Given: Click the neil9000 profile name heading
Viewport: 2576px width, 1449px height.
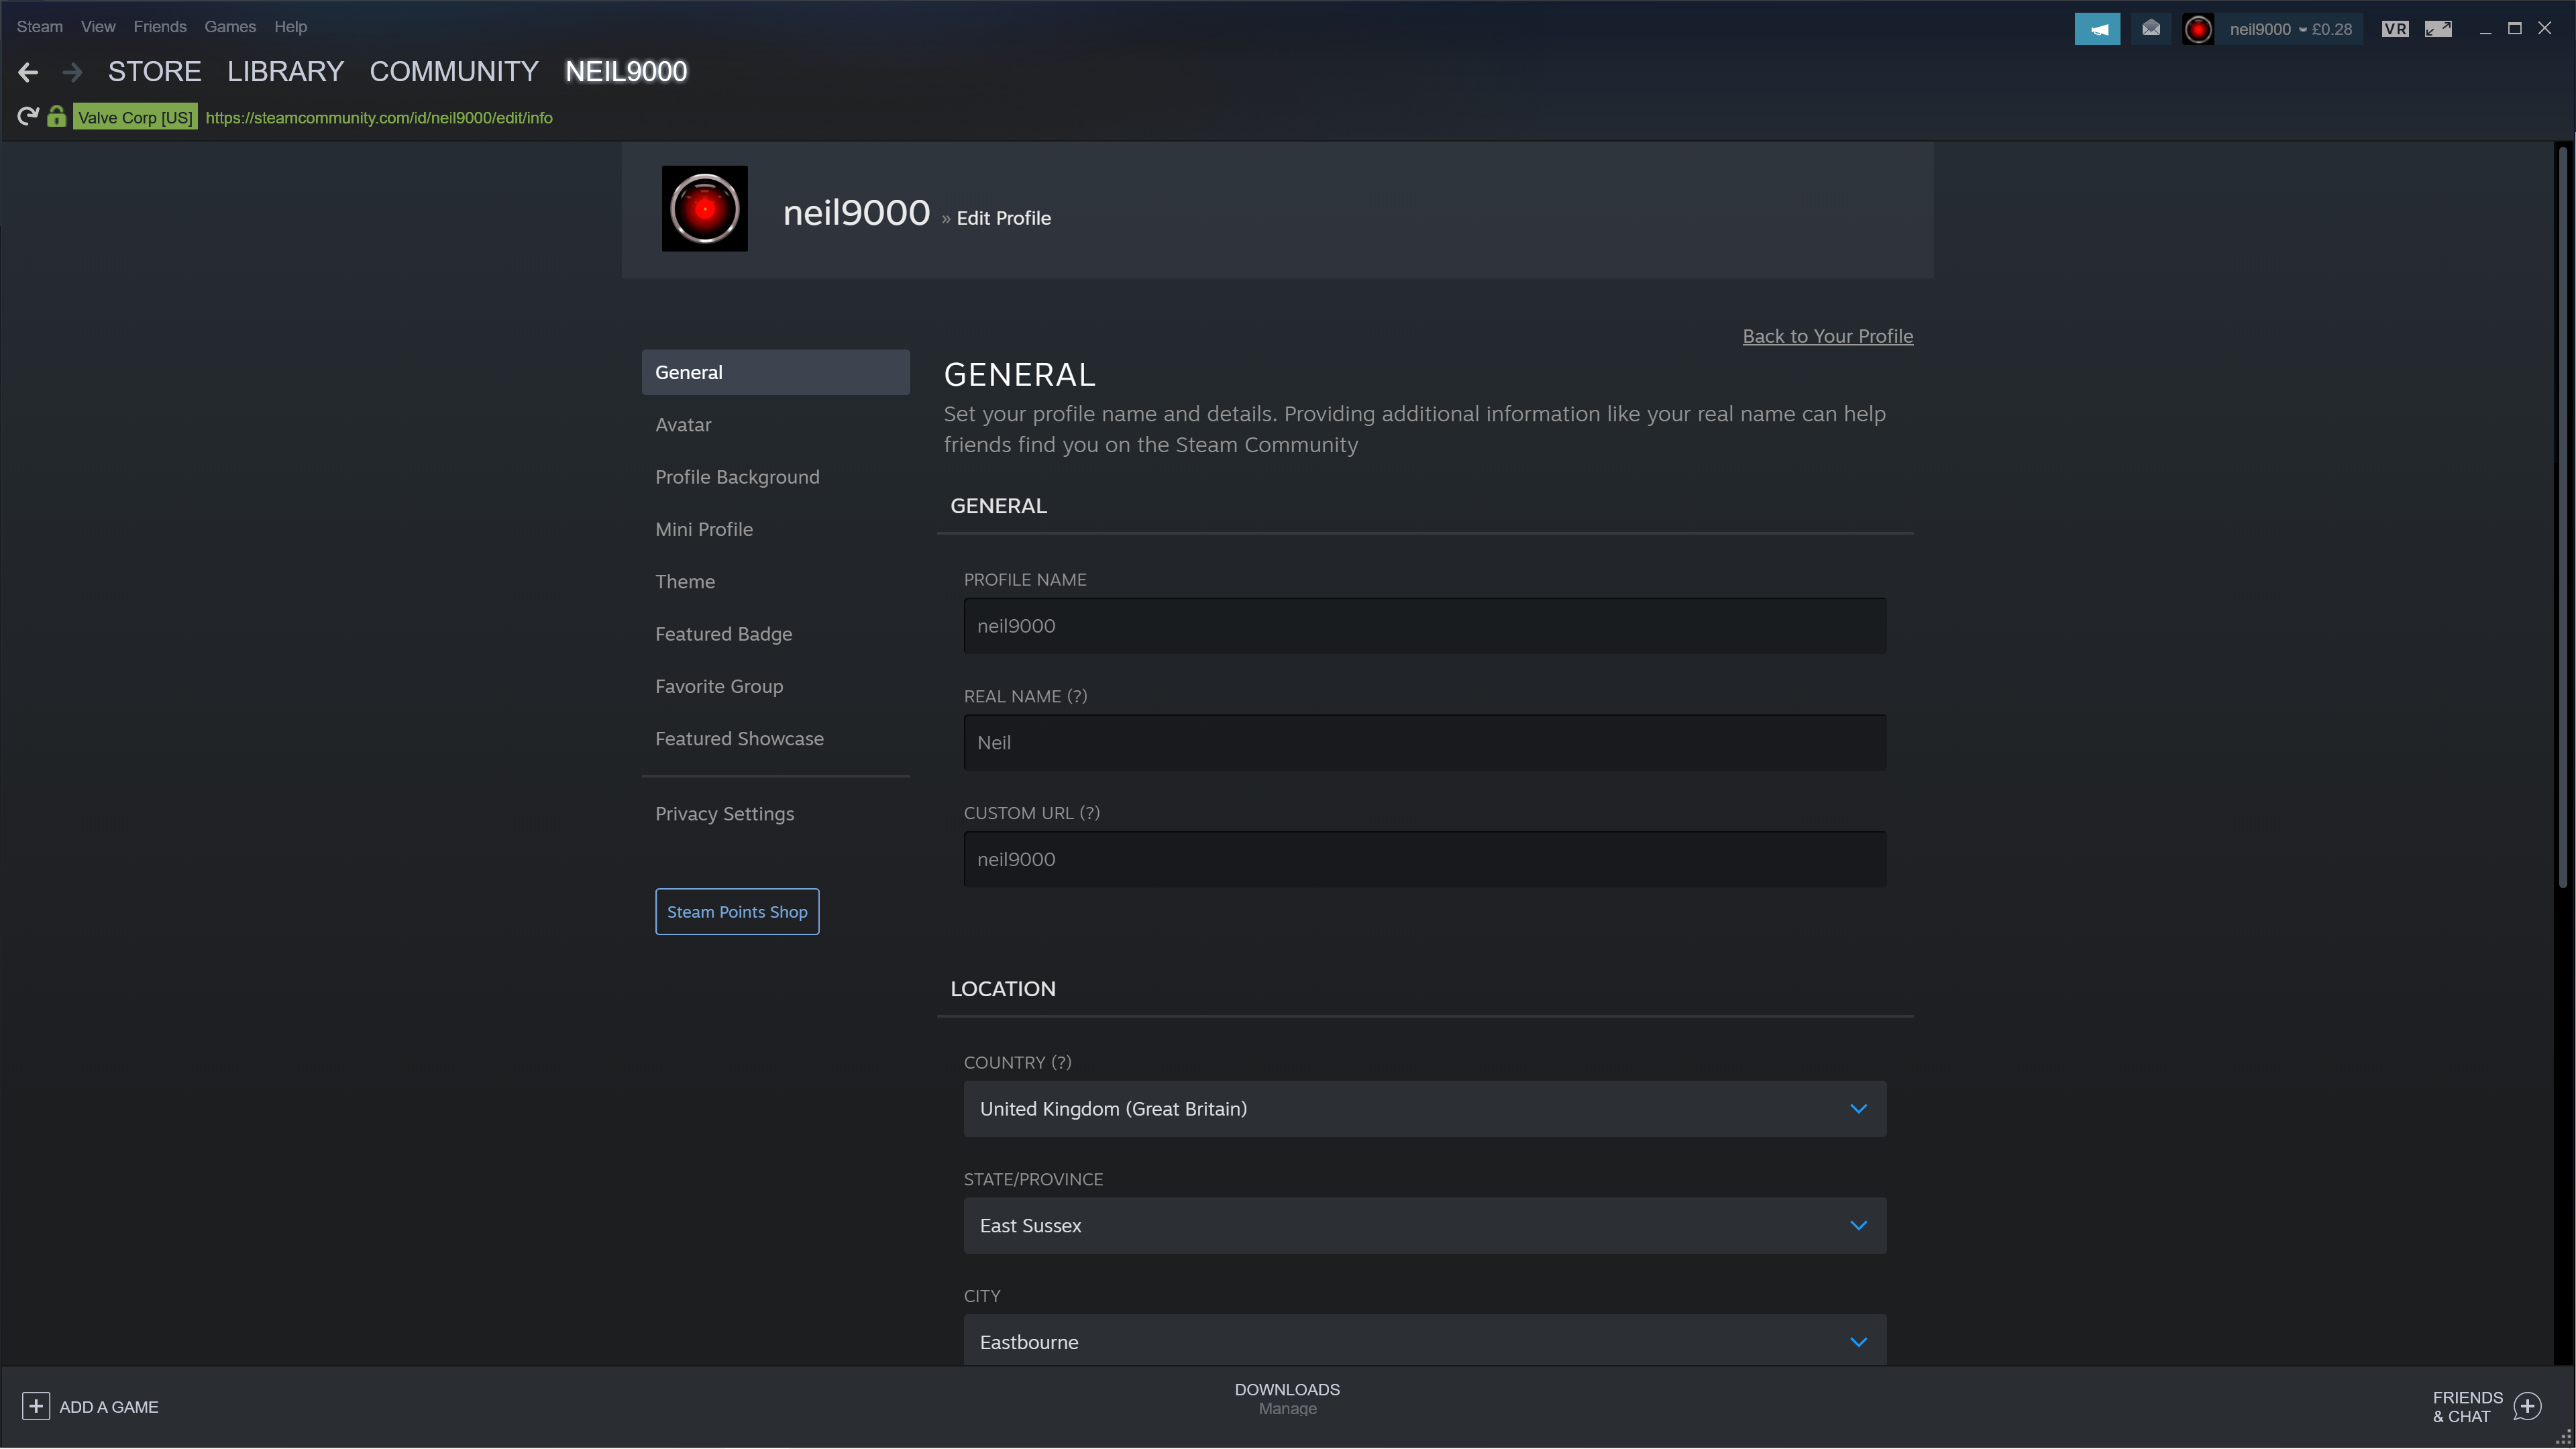Looking at the screenshot, I should pyautogui.click(x=856, y=213).
